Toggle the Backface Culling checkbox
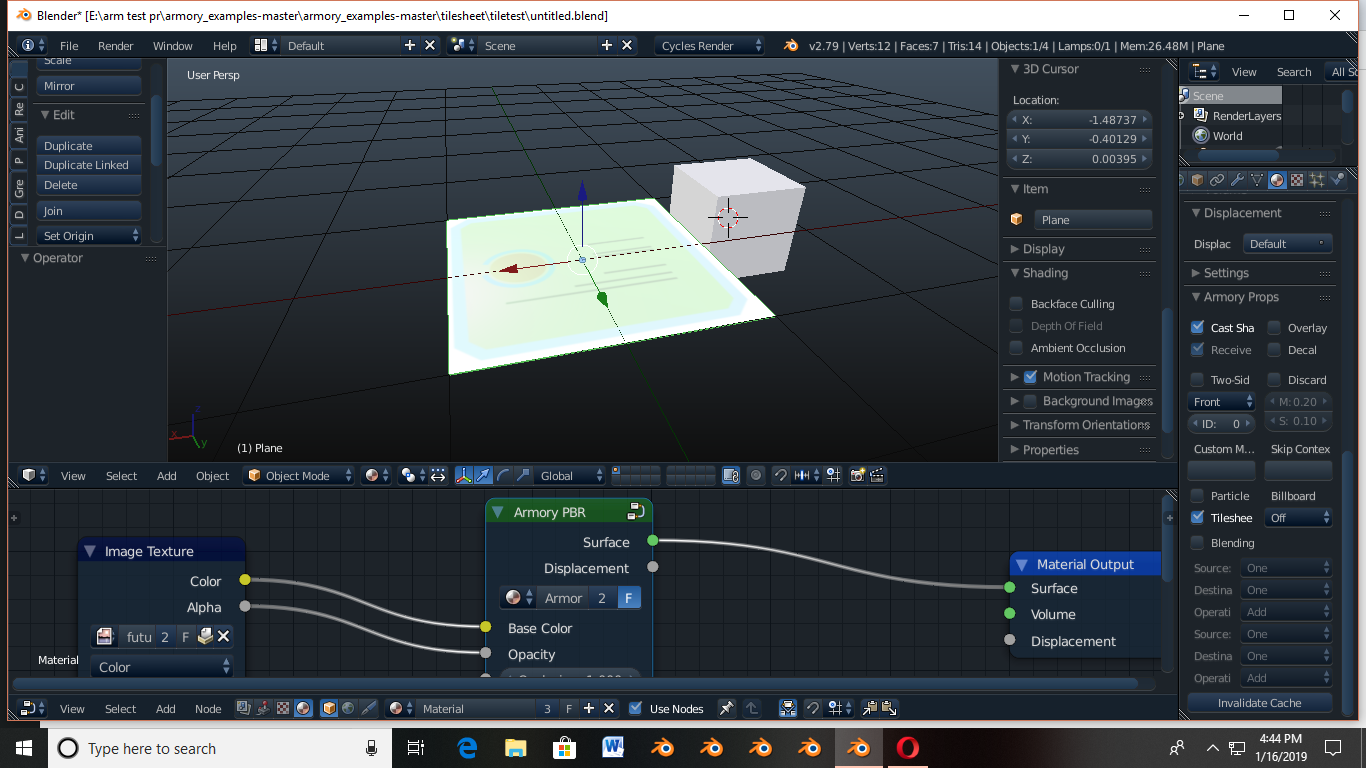This screenshot has height=768, width=1366. [x=1017, y=304]
